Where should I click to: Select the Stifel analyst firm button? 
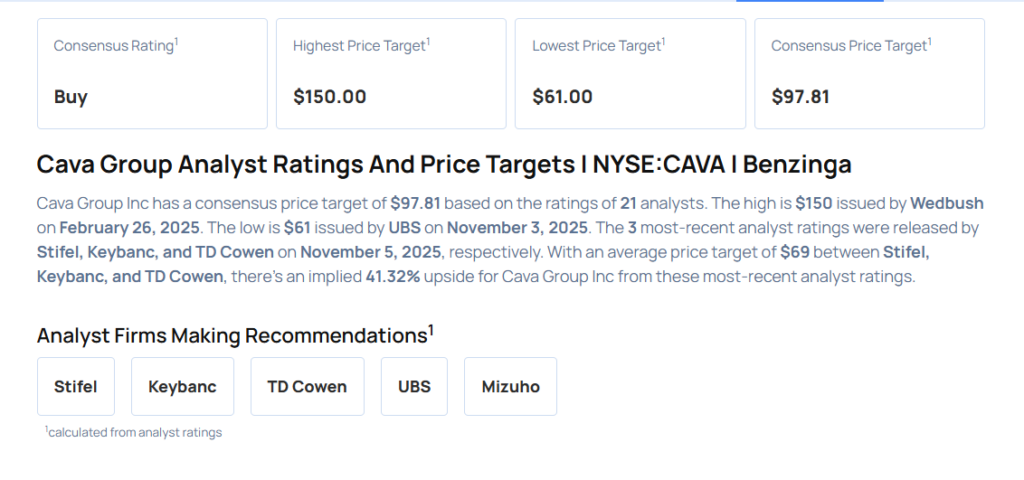tap(75, 386)
